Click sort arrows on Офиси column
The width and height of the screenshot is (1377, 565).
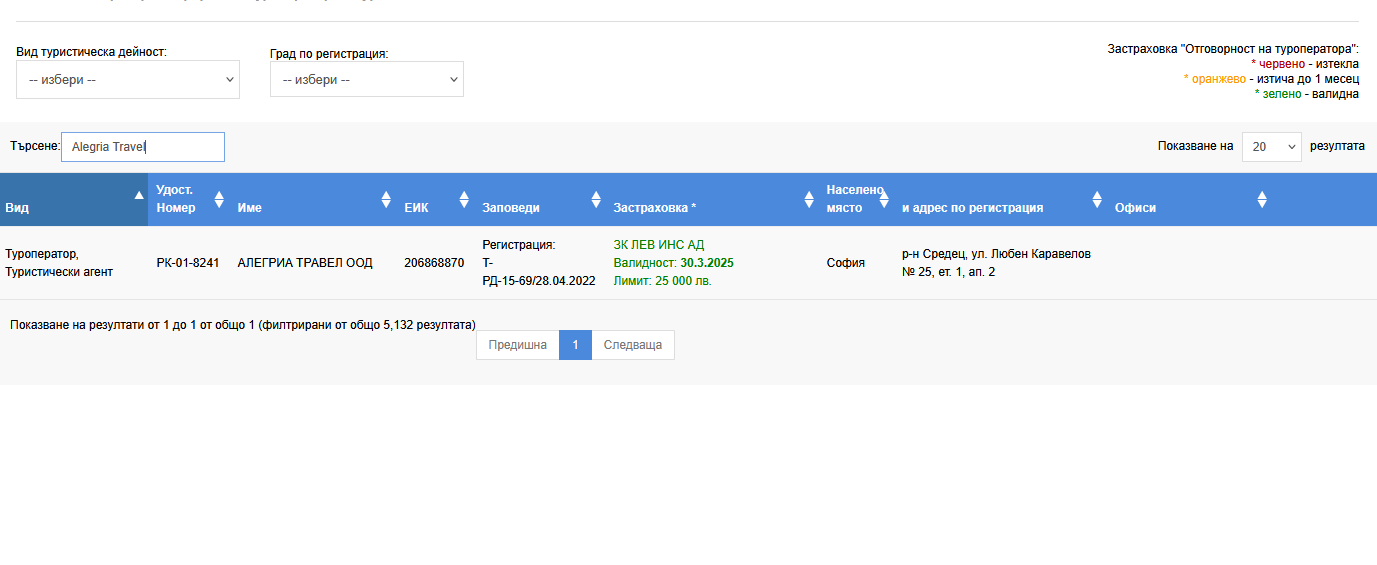tap(1262, 199)
